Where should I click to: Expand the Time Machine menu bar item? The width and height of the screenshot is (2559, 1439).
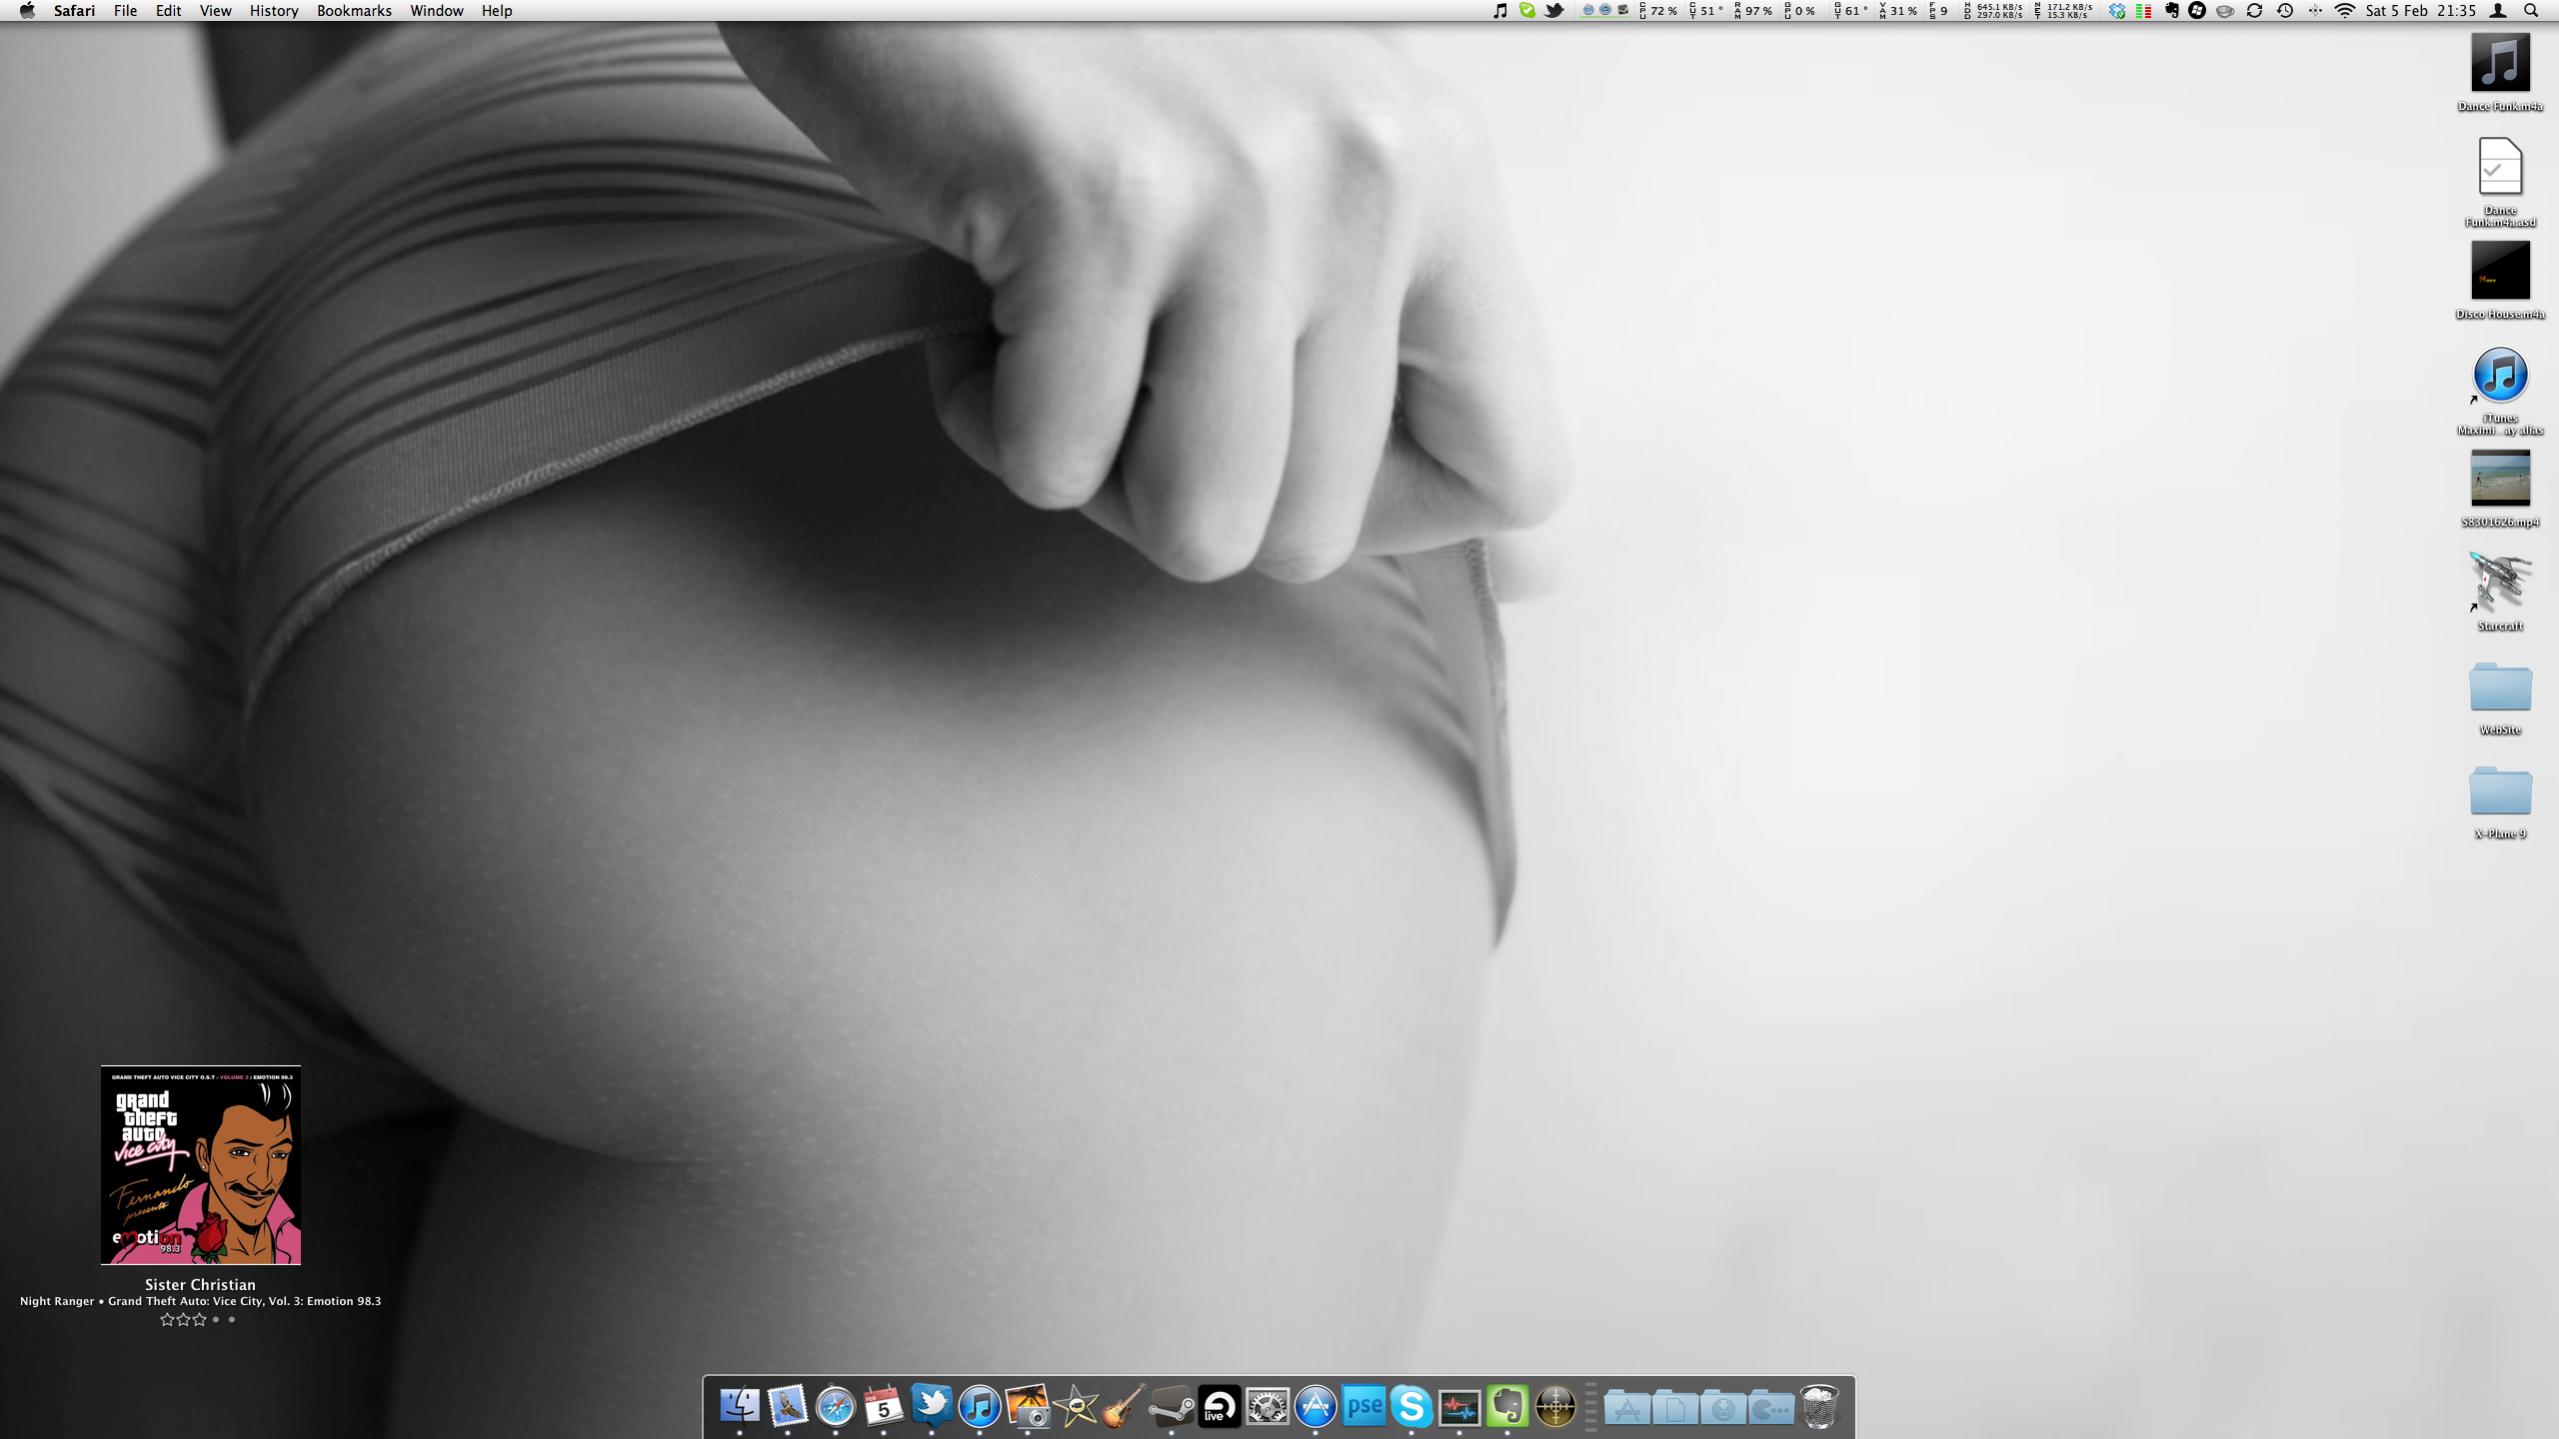click(x=2285, y=11)
